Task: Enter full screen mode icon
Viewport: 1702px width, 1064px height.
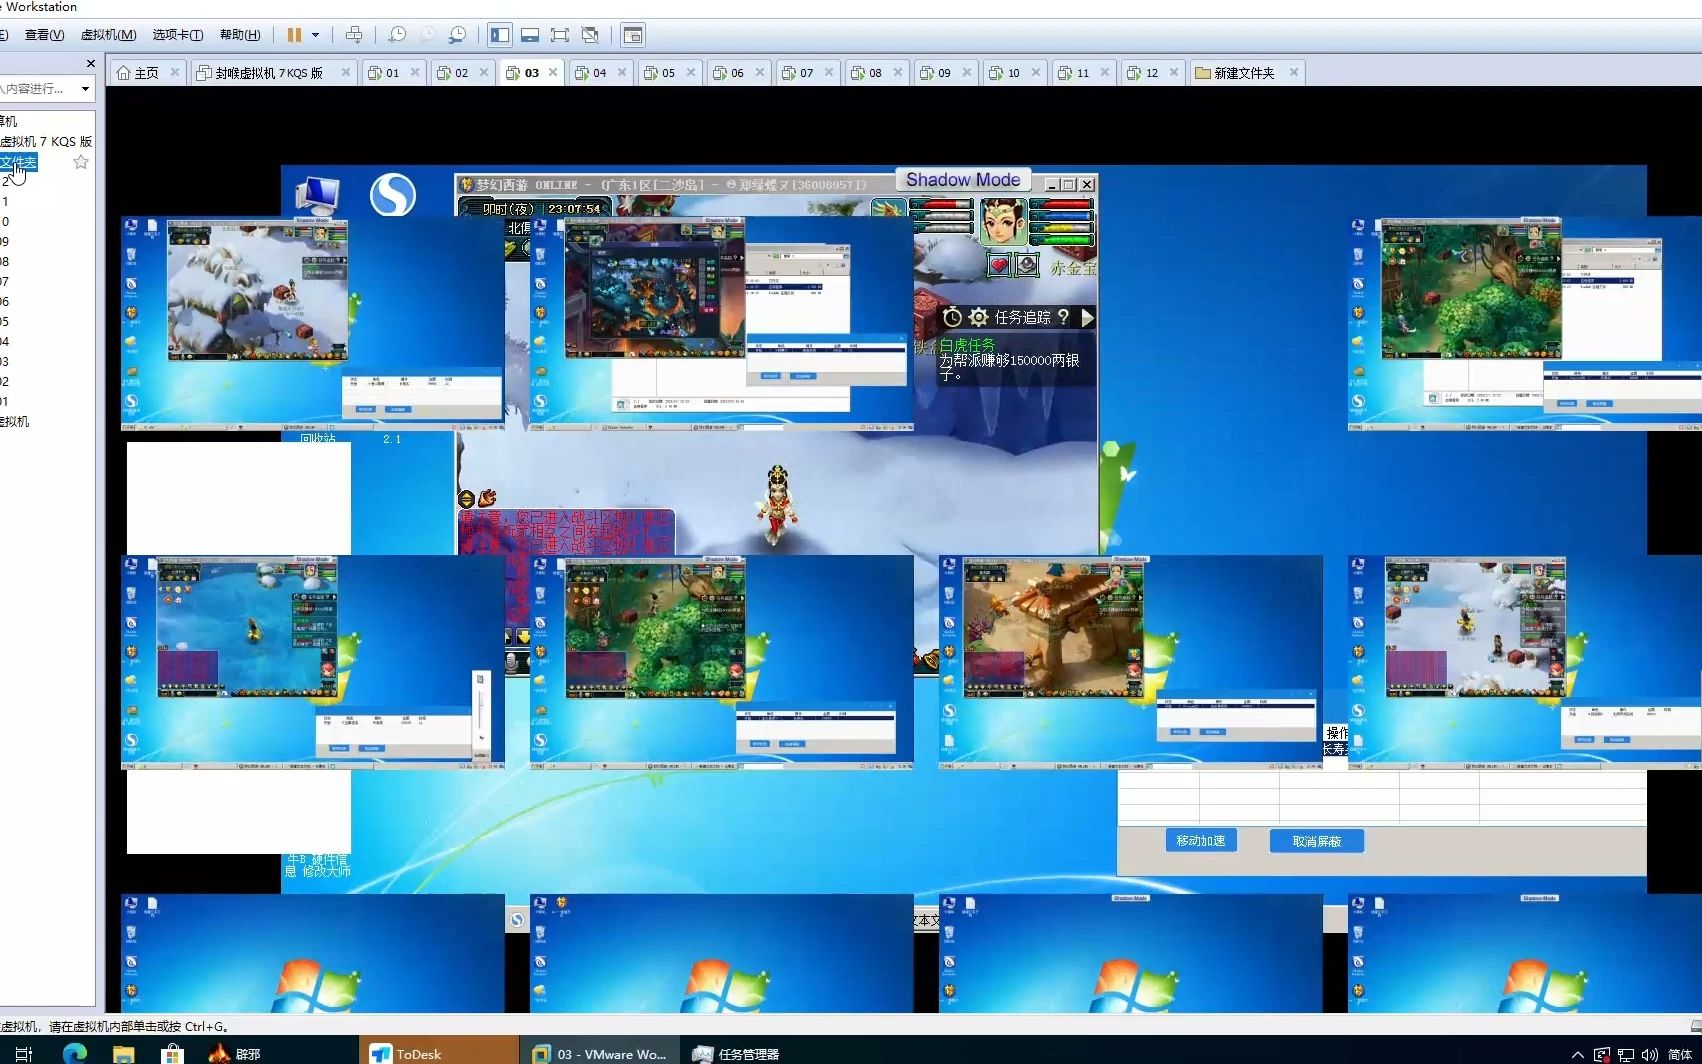Action: [x=560, y=35]
